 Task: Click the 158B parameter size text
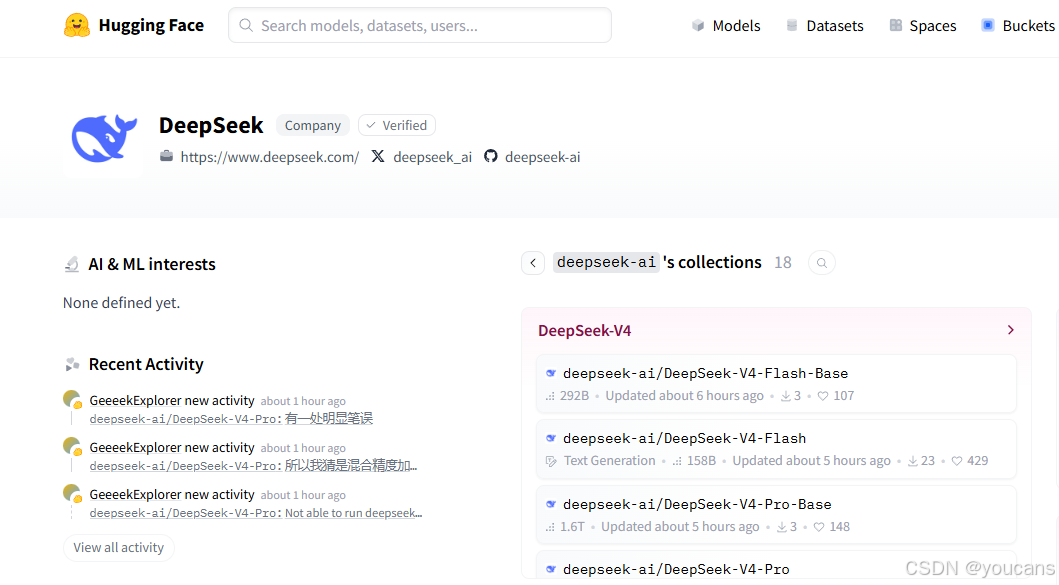pos(701,461)
